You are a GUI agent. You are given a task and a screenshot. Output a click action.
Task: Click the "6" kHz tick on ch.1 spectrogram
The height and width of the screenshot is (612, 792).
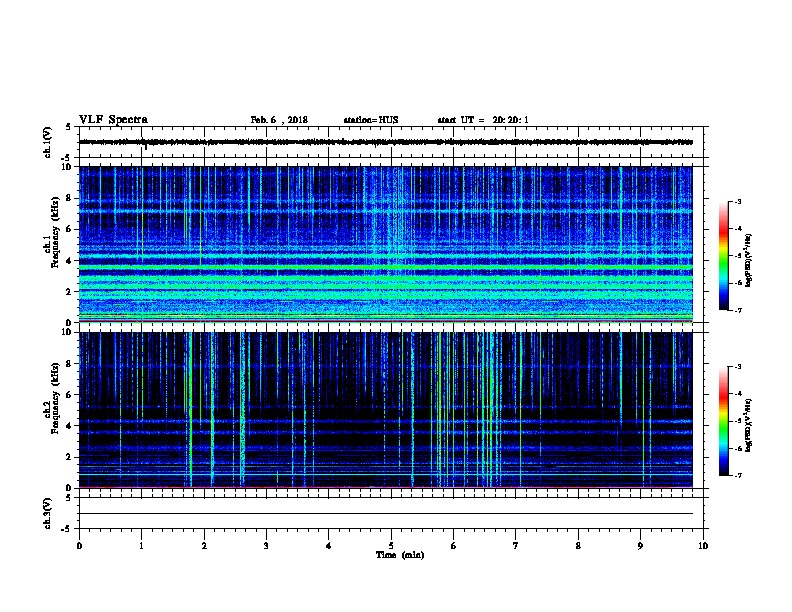tap(69, 229)
